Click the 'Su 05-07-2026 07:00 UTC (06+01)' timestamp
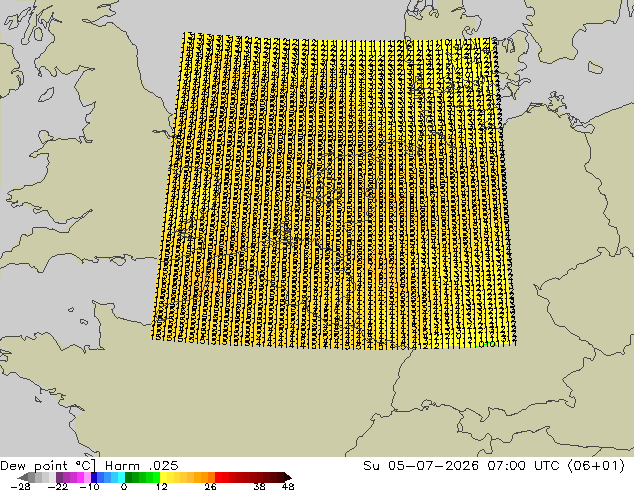This screenshot has height=490, width=634. (x=494, y=466)
